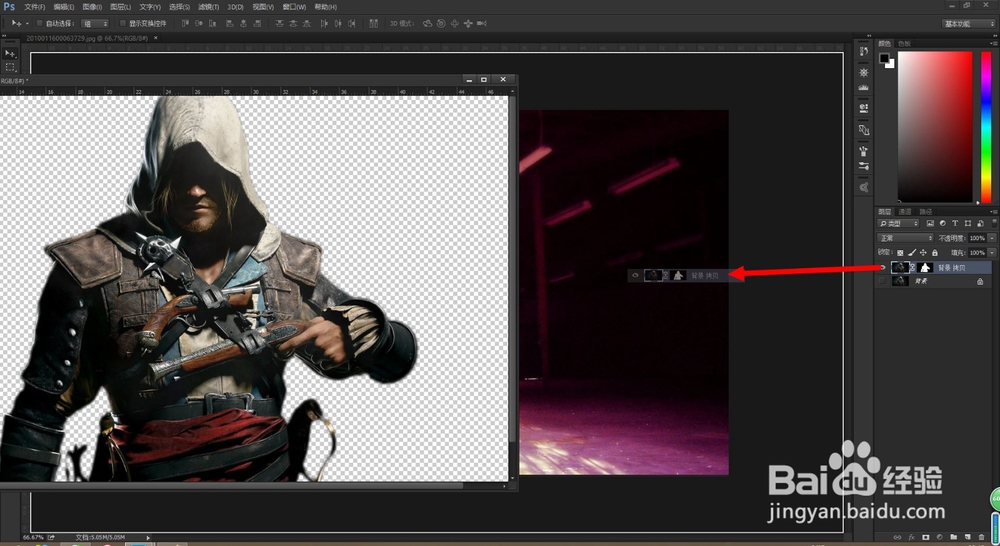Choose the 3D roll mode icon
Screen dimensions: 1000x546
pyautogui.click(x=441, y=23)
